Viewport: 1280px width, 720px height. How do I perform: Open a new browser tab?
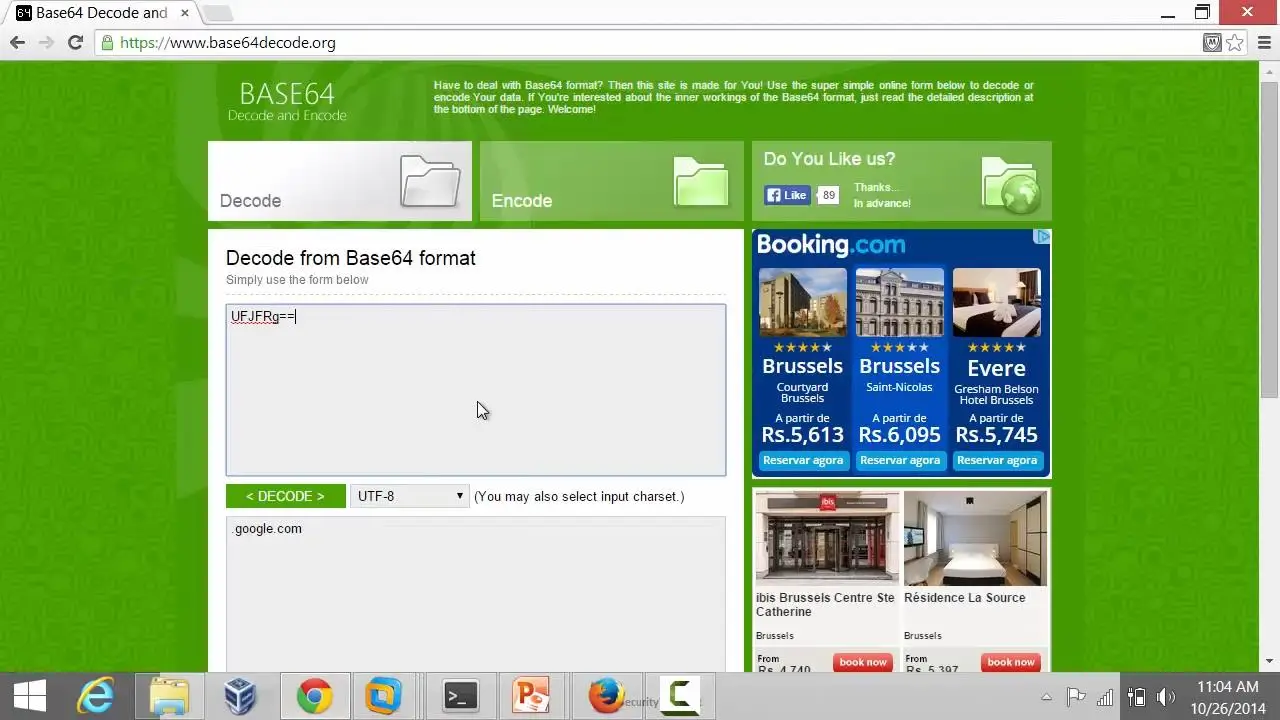[x=217, y=13]
